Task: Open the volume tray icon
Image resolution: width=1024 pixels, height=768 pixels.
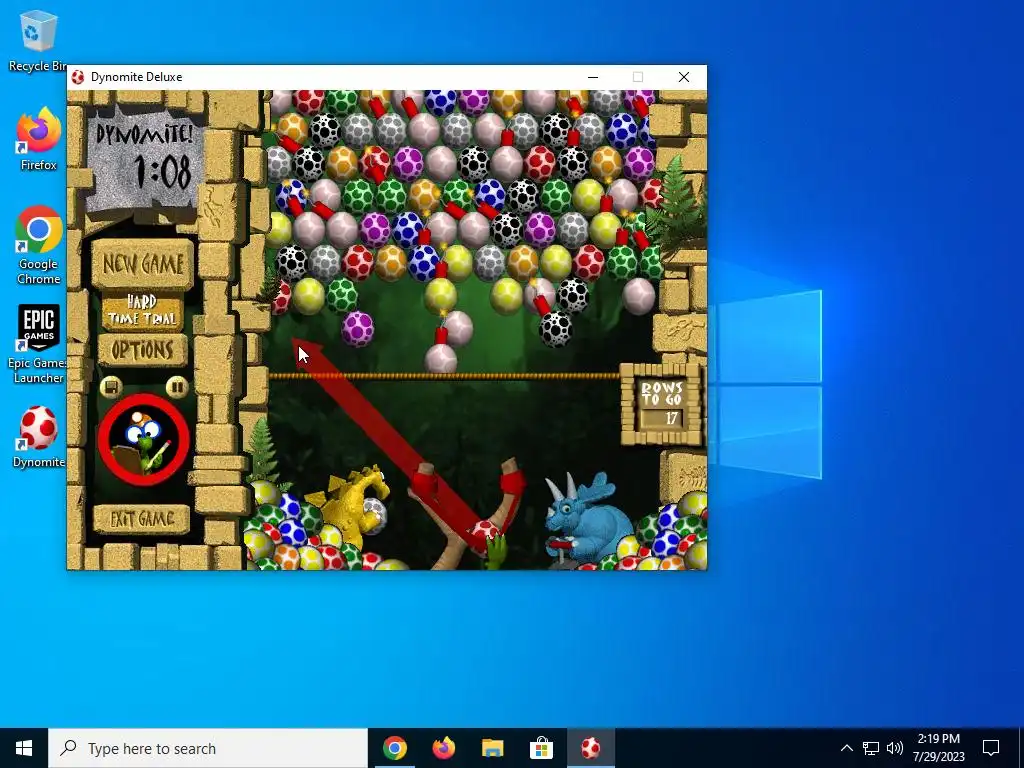Action: click(895, 748)
